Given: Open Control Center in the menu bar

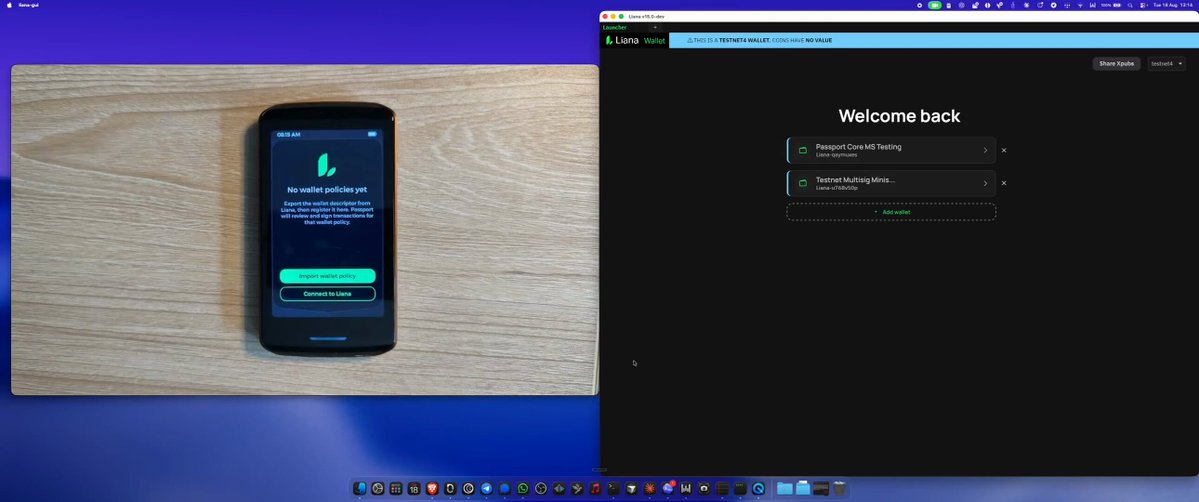Looking at the screenshot, I should 1142,5.
